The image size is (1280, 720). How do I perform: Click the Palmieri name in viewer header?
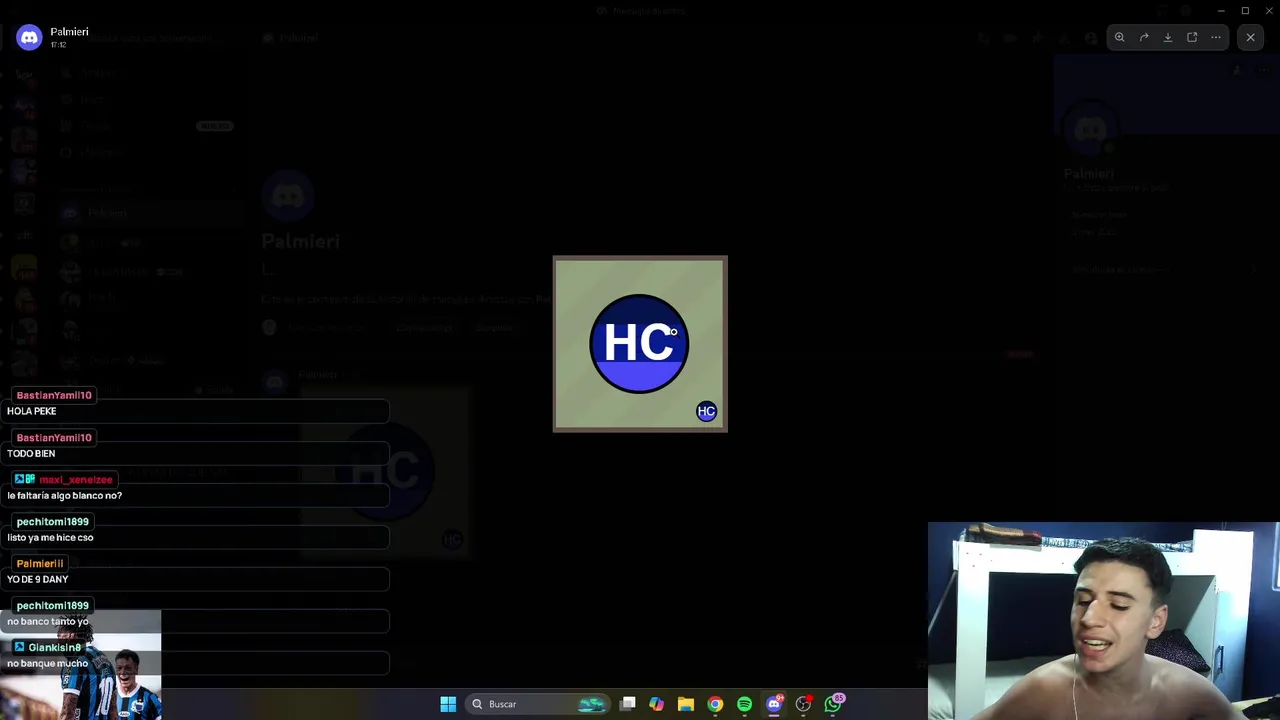click(x=69, y=32)
